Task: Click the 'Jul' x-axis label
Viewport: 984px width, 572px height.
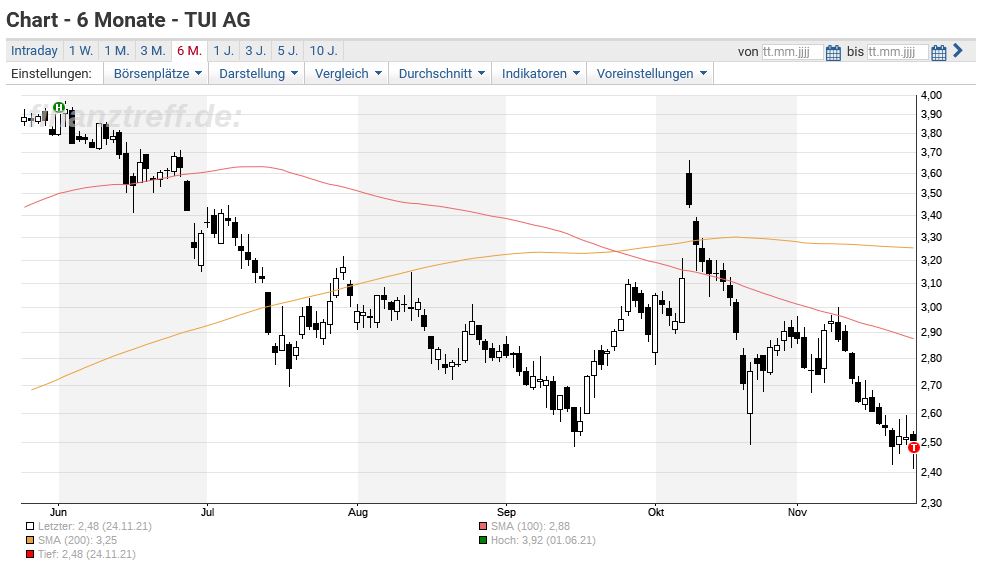Action: [207, 512]
